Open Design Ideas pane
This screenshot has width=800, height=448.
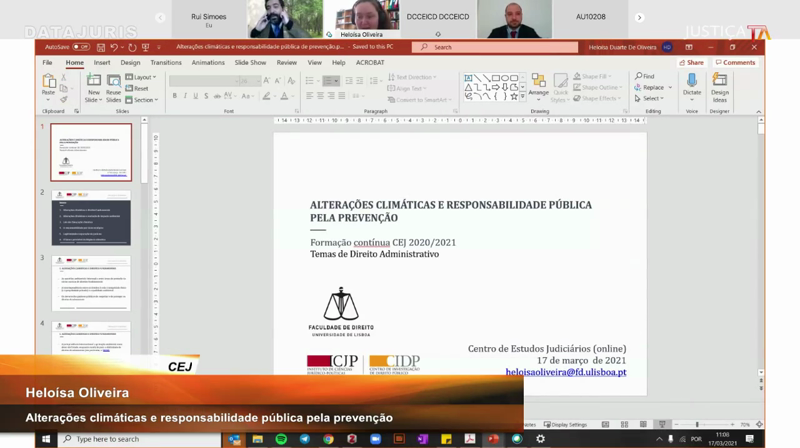[x=720, y=82]
